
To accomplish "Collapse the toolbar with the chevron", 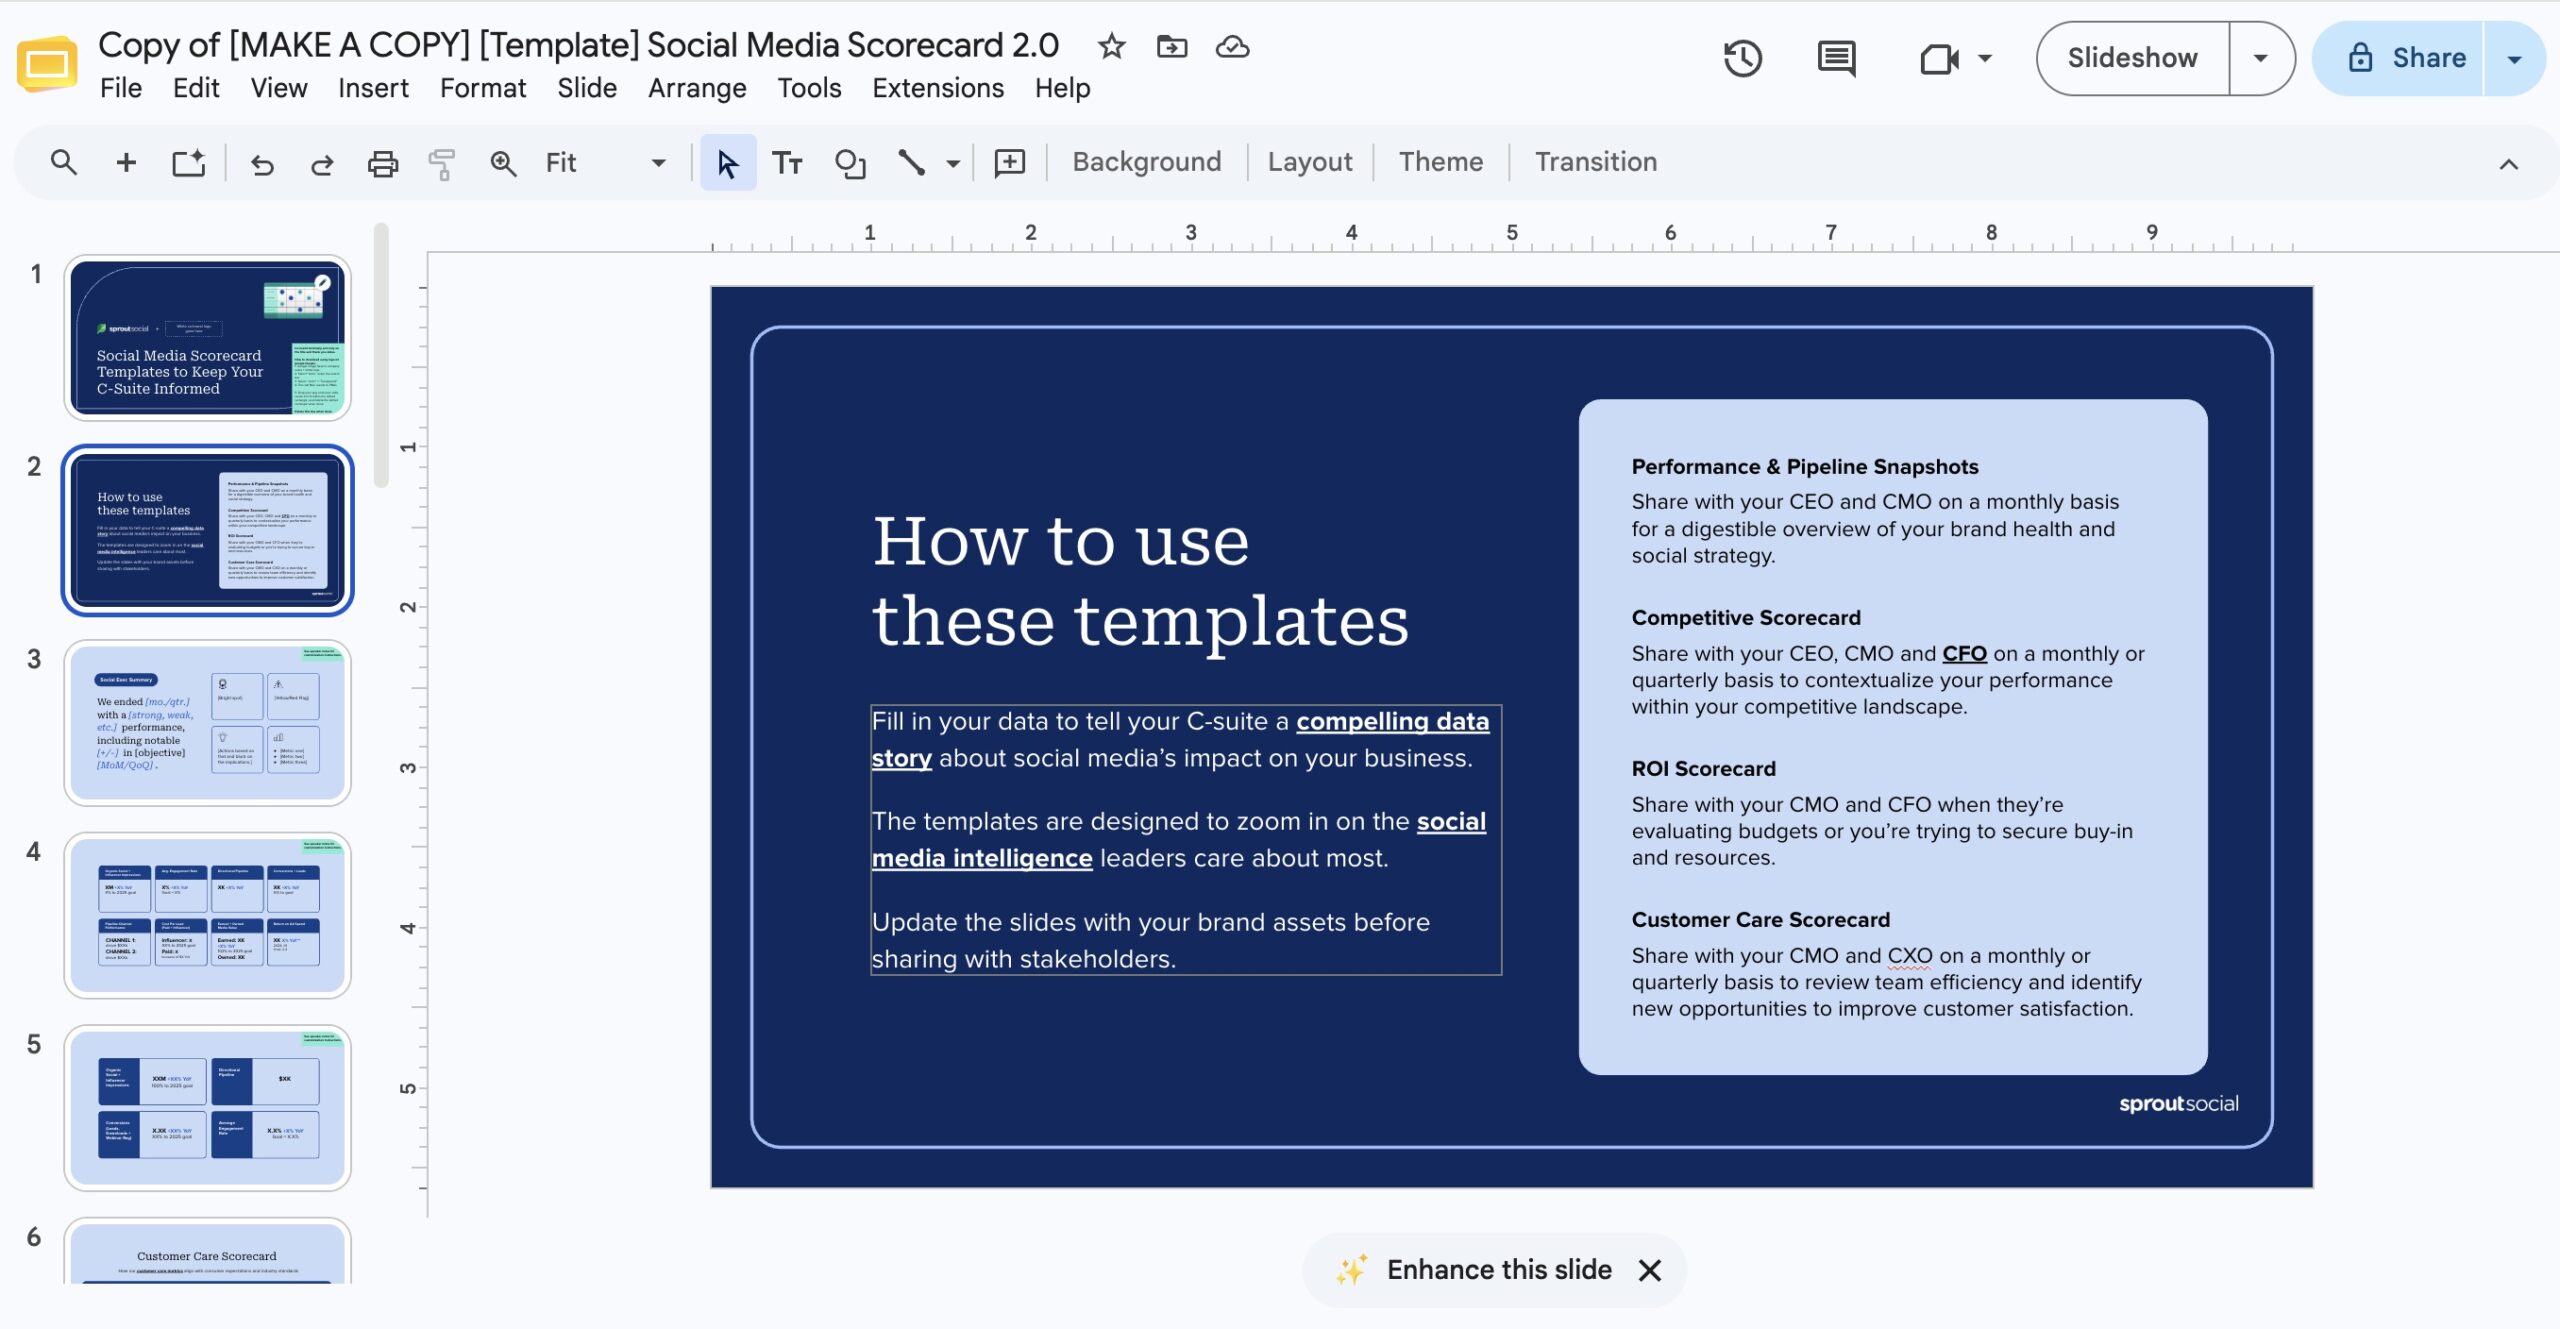I will pyautogui.click(x=2508, y=164).
